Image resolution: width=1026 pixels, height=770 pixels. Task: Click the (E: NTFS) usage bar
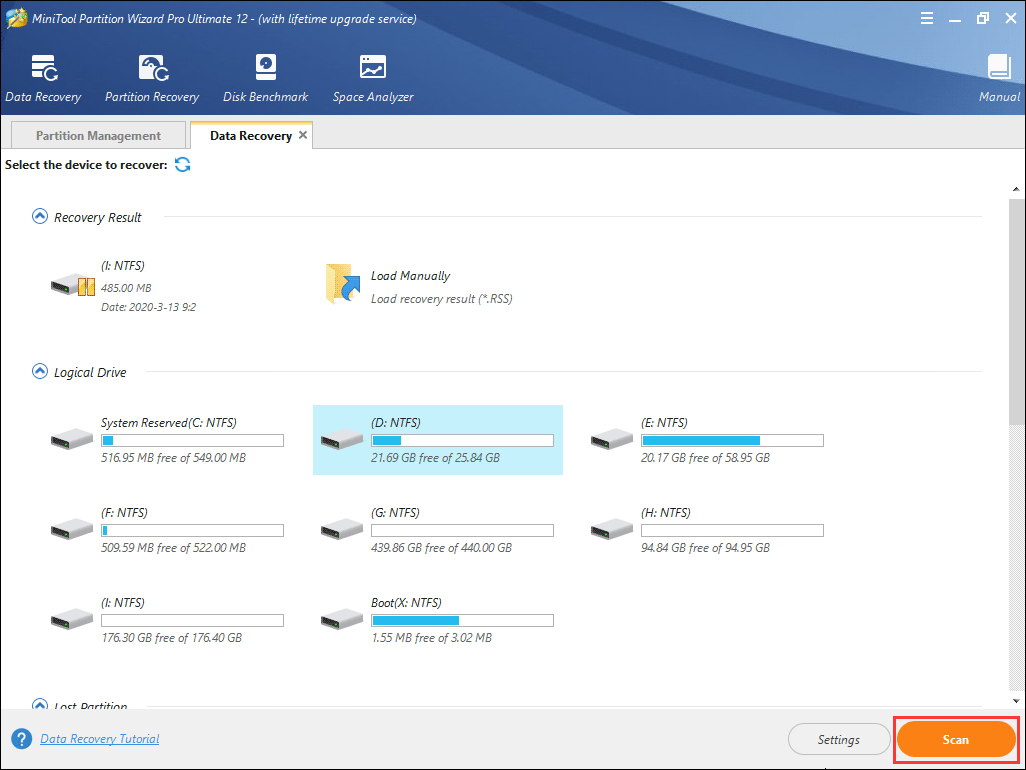coord(732,440)
